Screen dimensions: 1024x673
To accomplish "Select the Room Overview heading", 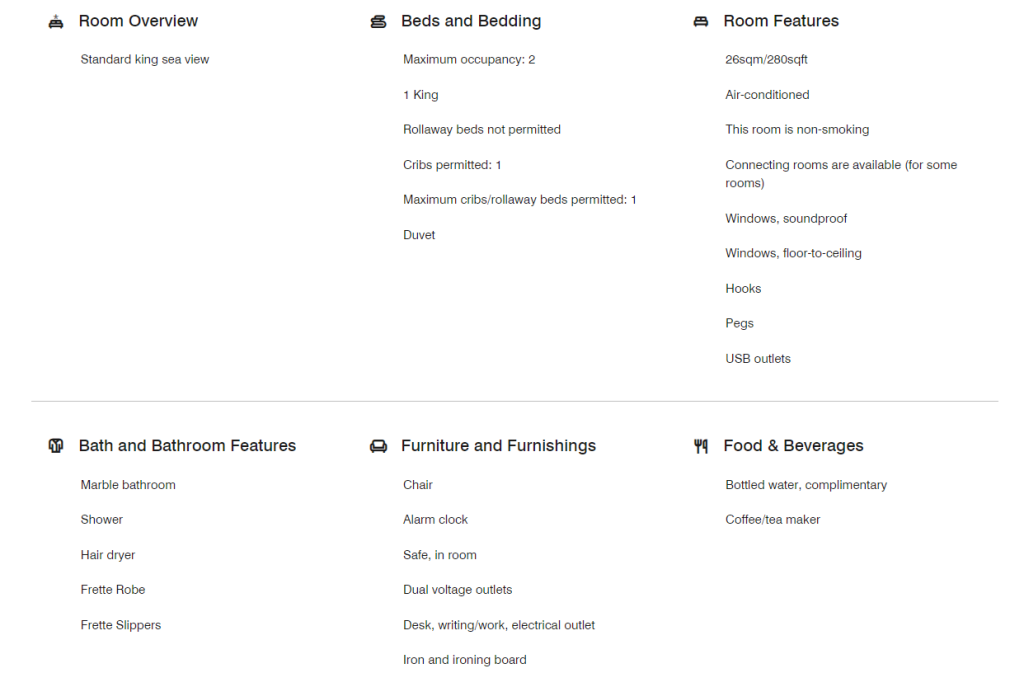I will tap(138, 21).
